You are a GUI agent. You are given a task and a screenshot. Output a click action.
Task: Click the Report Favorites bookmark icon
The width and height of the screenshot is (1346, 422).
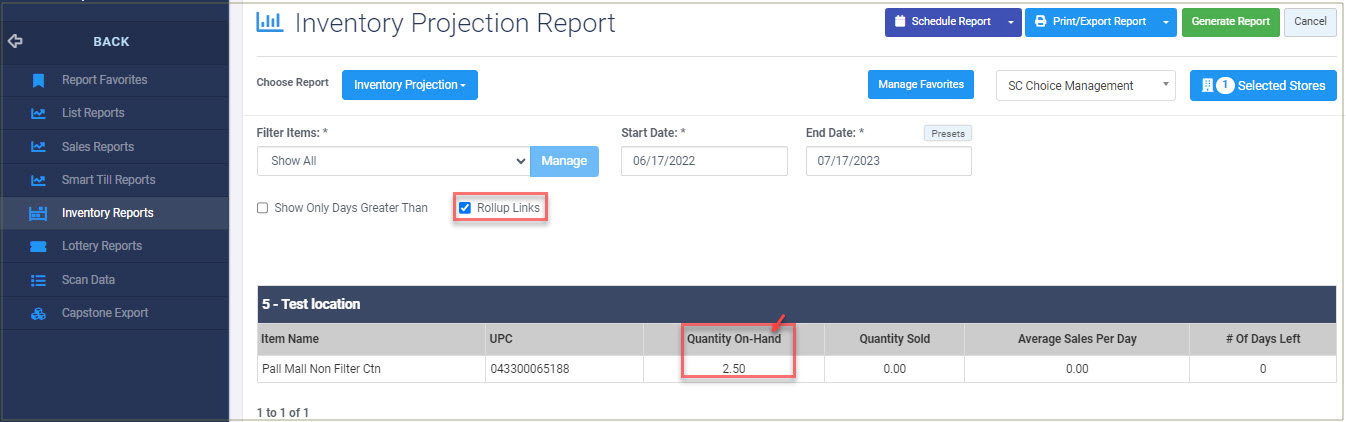pyautogui.click(x=38, y=80)
